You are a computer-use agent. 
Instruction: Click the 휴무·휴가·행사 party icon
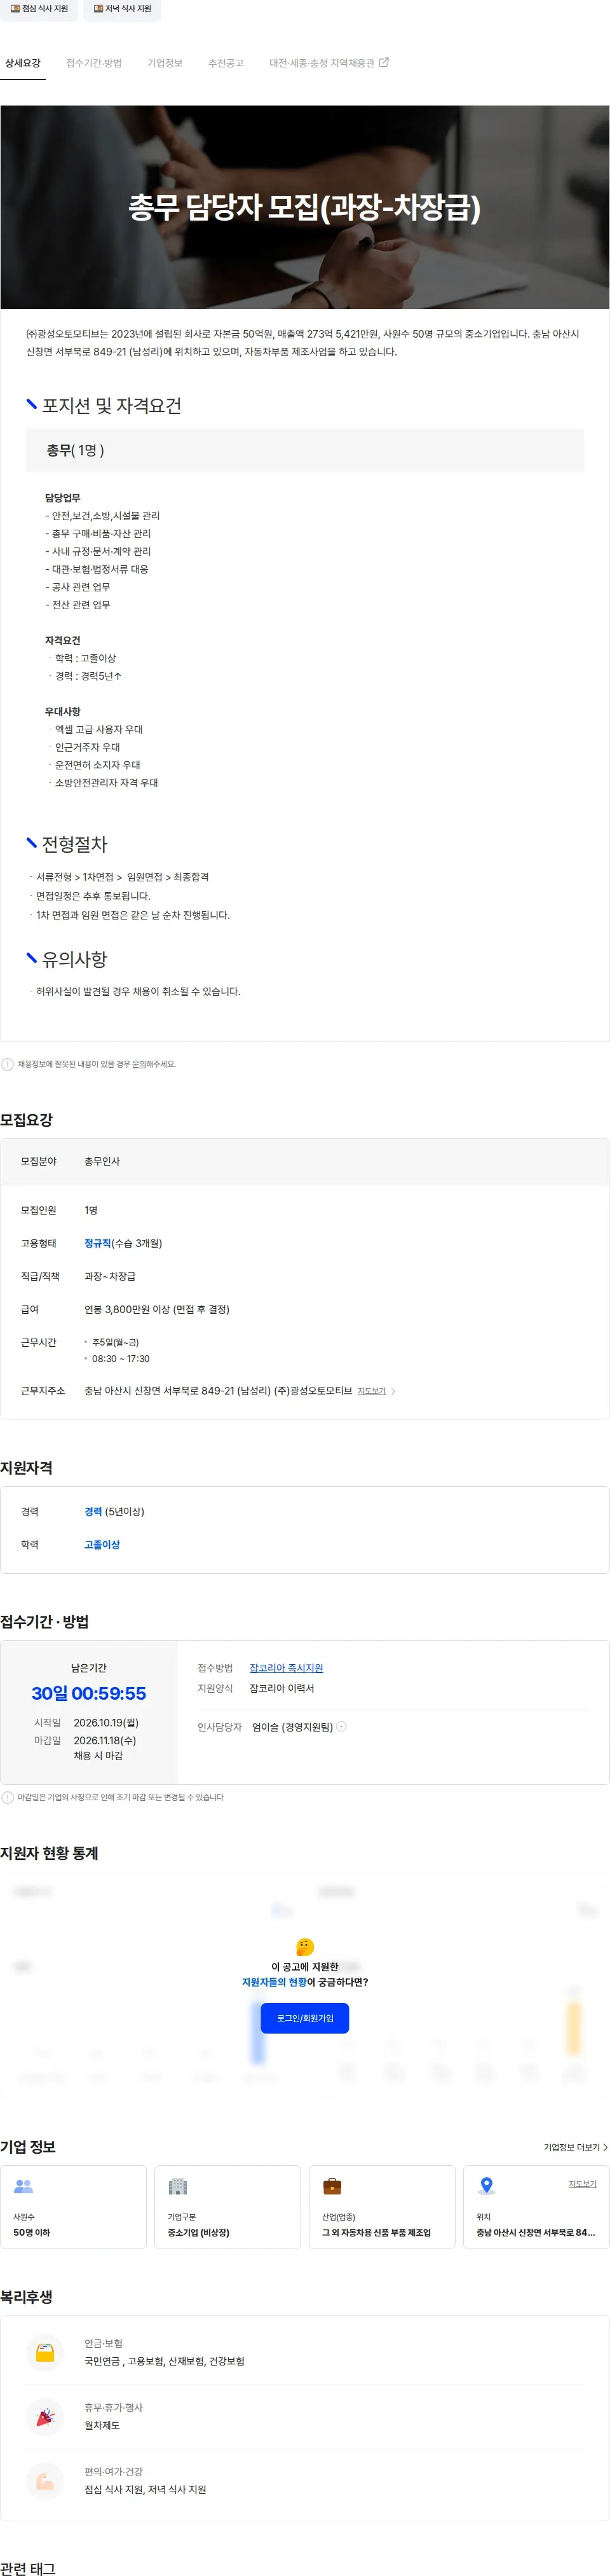coord(45,2417)
